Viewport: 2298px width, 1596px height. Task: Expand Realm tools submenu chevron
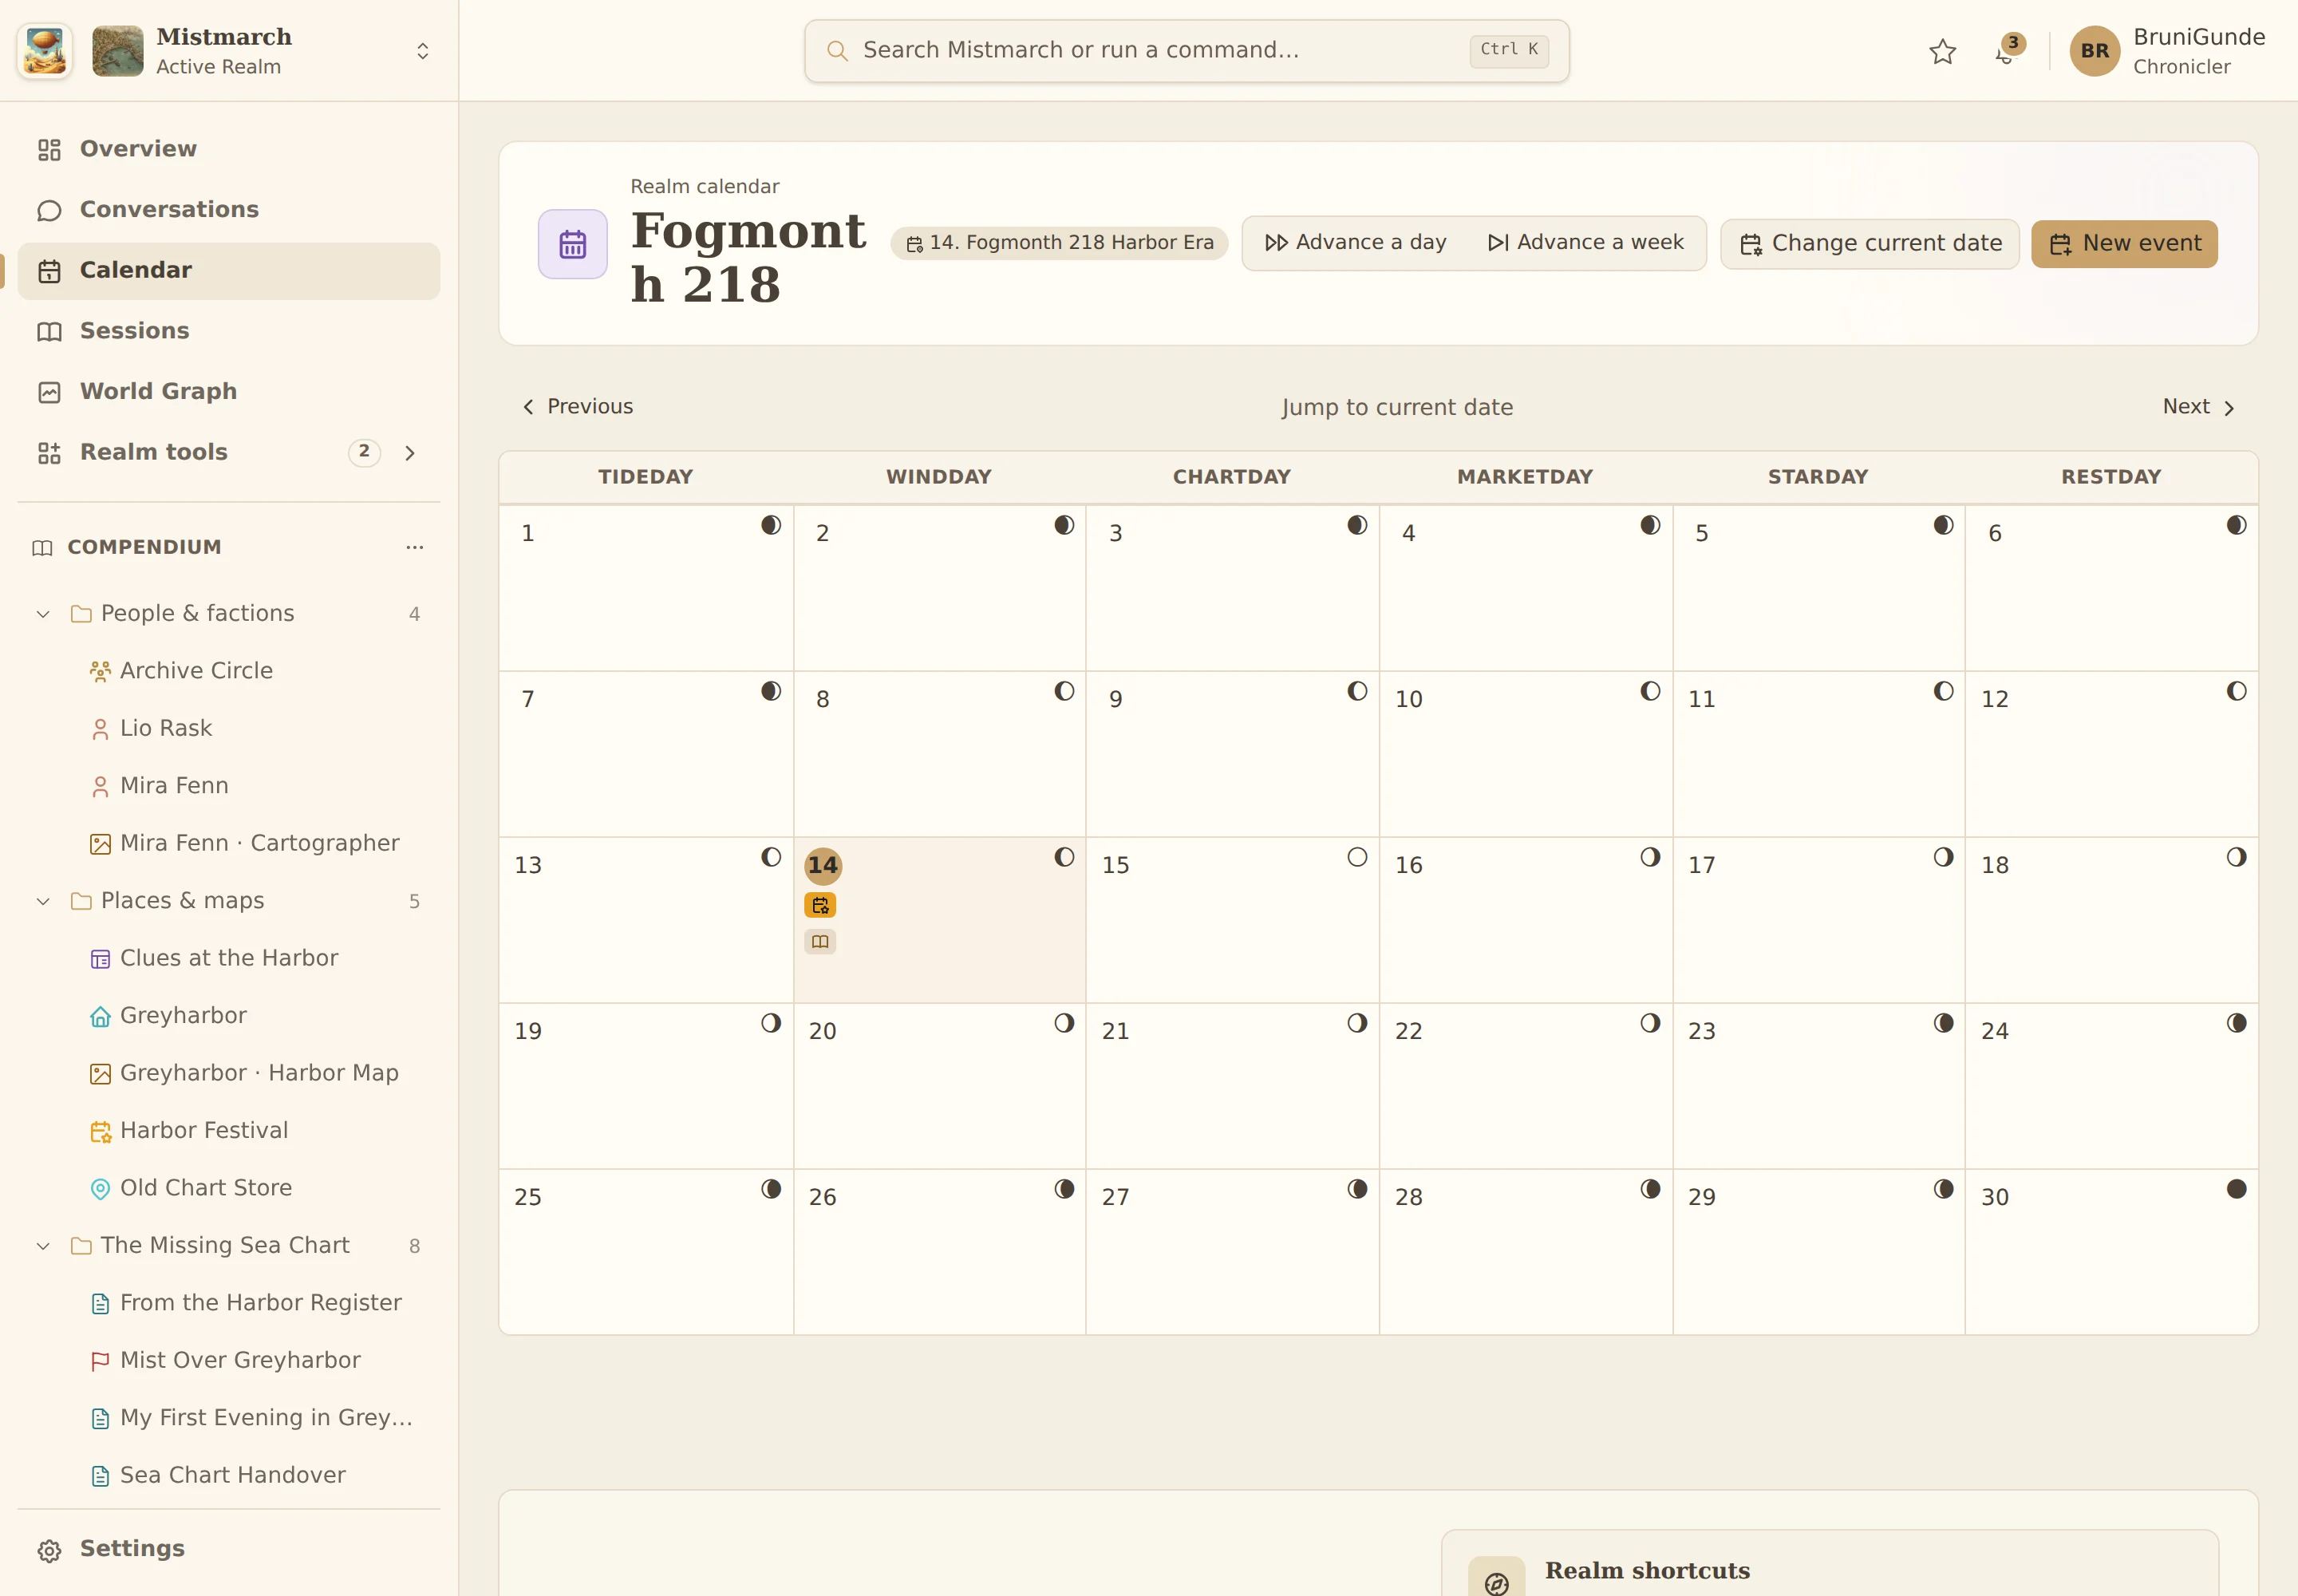coord(410,453)
